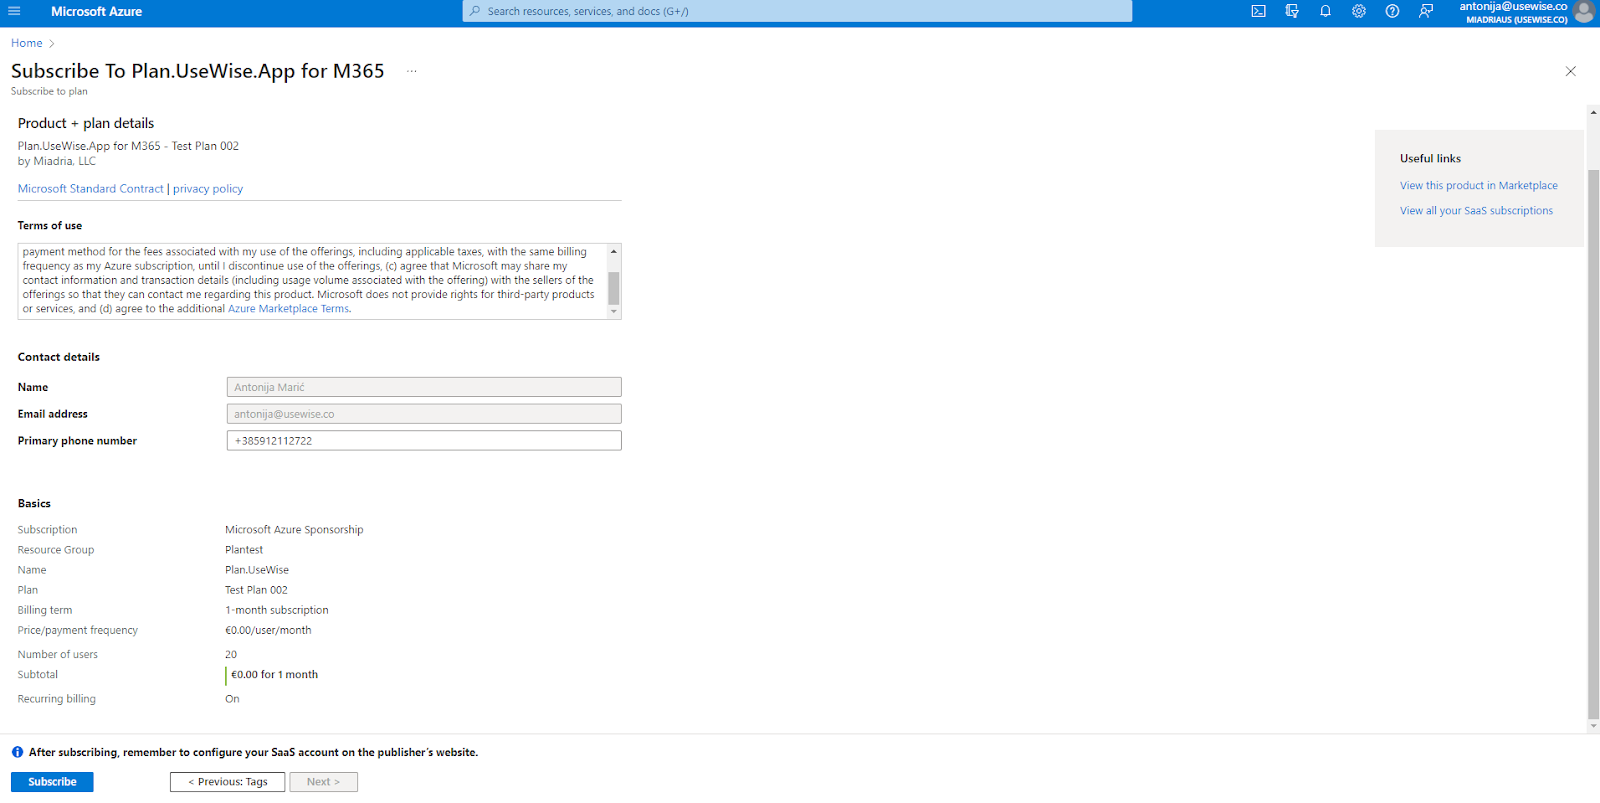Viewport: 1600px width, 803px height.
Task: Click the Email address field
Action: [424, 414]
